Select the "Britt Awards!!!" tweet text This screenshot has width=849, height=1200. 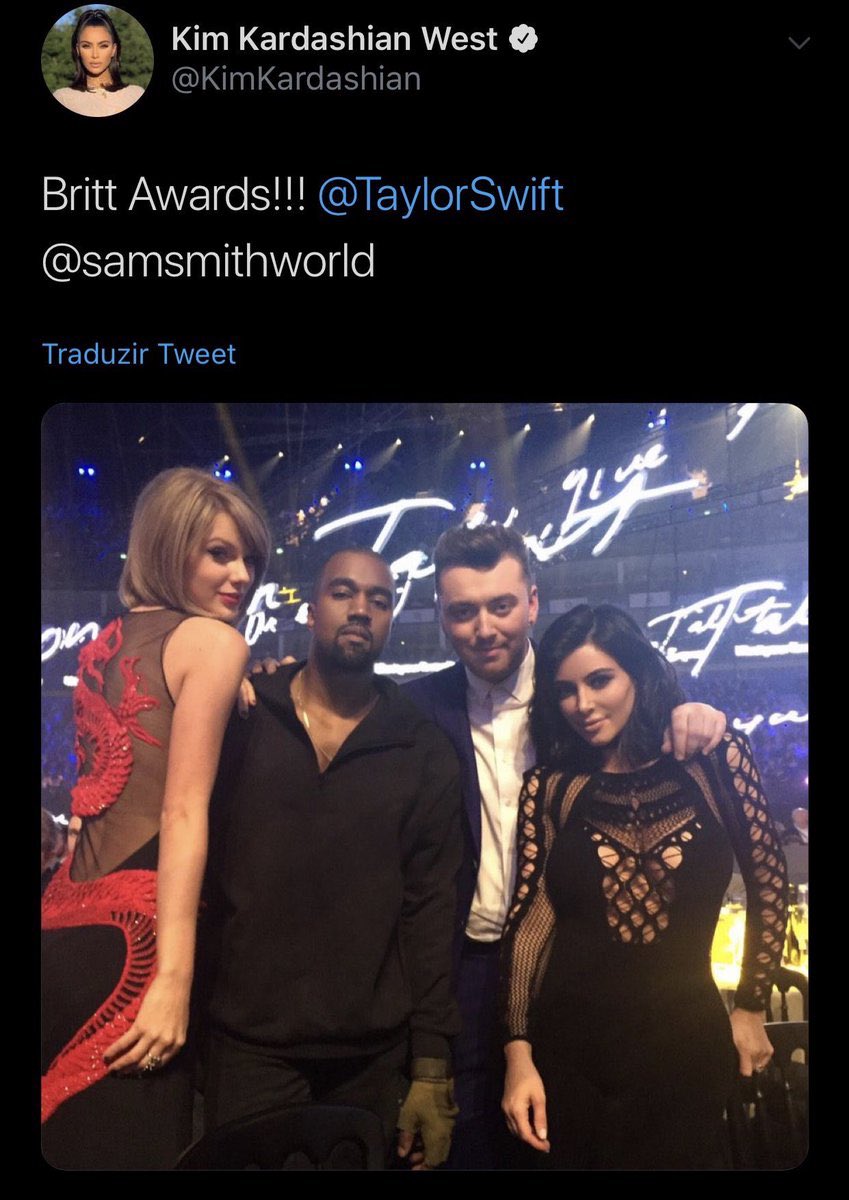coord(175,194)
